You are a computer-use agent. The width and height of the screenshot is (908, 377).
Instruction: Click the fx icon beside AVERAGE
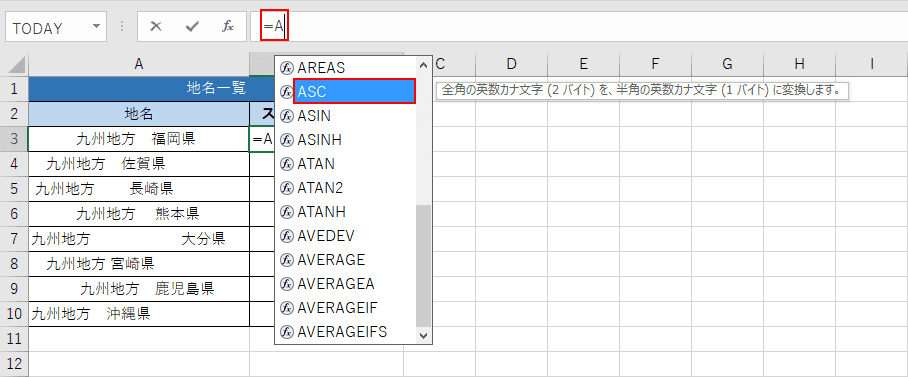[287, 259]
